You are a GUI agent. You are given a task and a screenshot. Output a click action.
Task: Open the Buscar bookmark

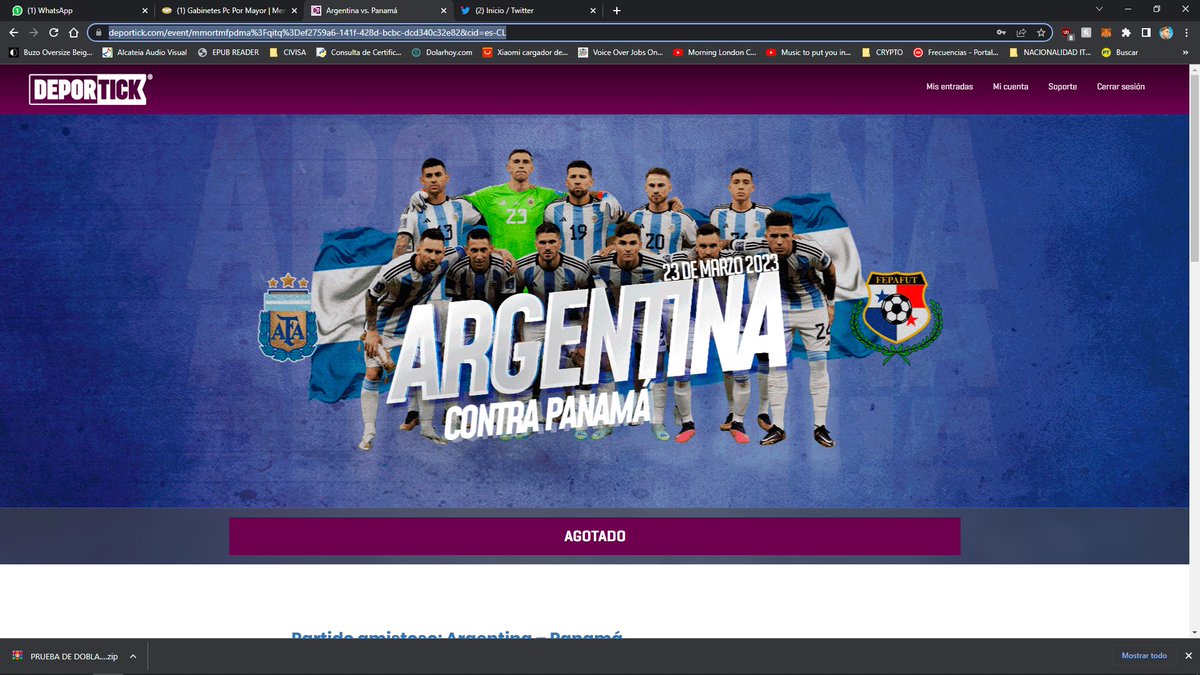1120,52
